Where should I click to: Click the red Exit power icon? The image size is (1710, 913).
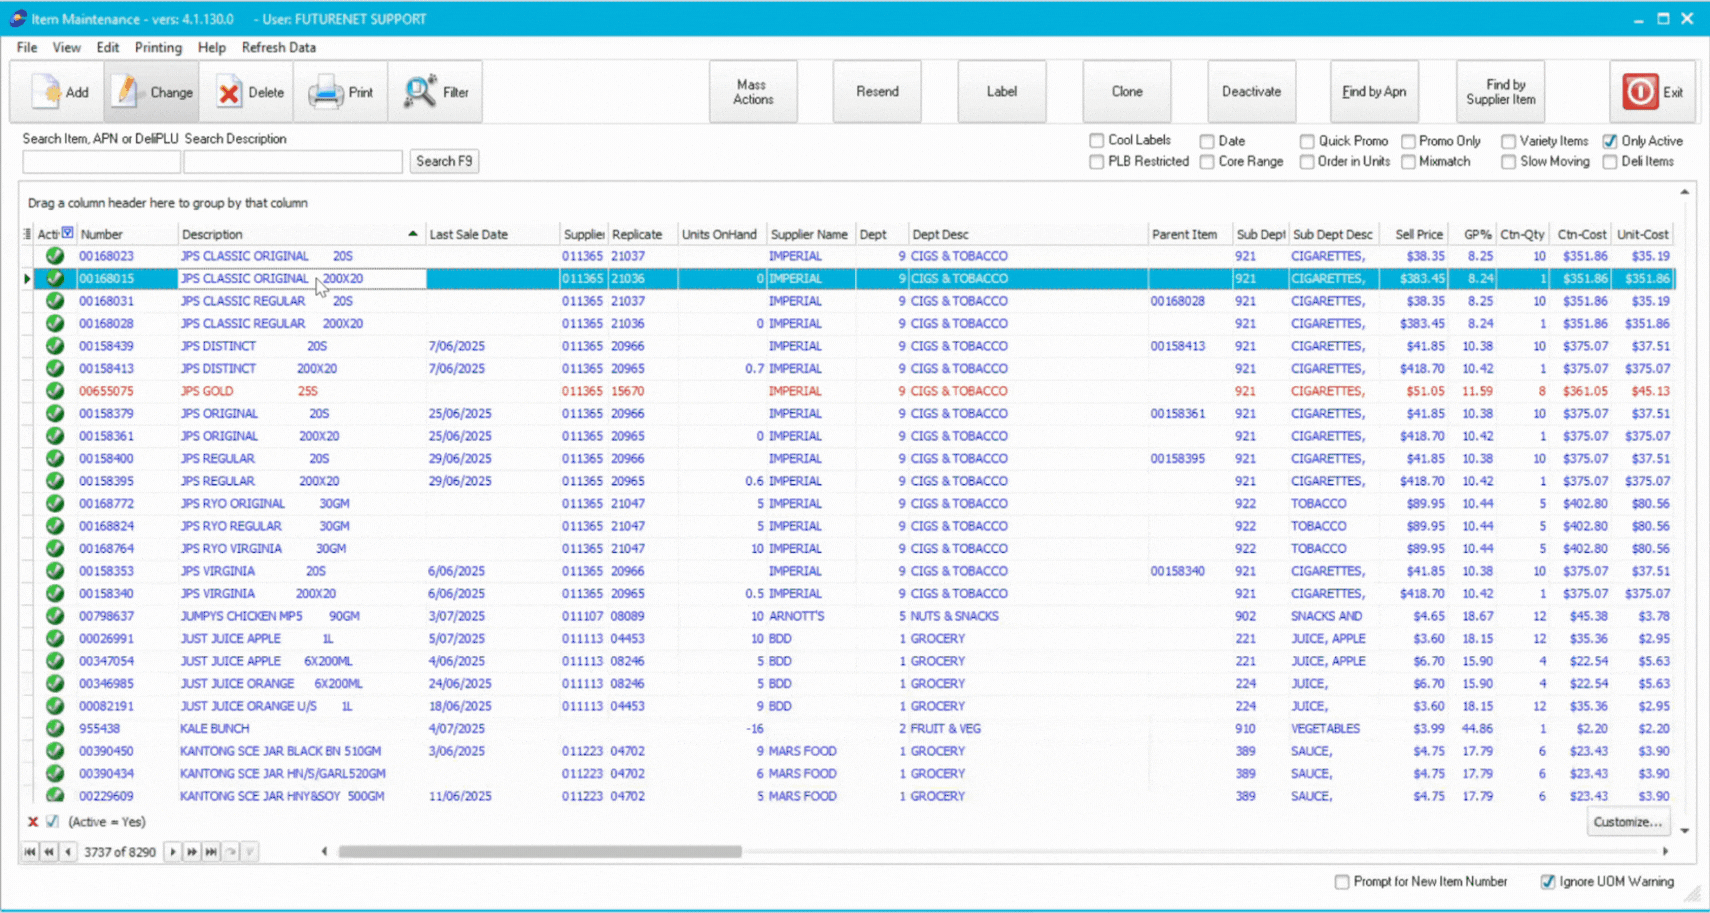1640,92
